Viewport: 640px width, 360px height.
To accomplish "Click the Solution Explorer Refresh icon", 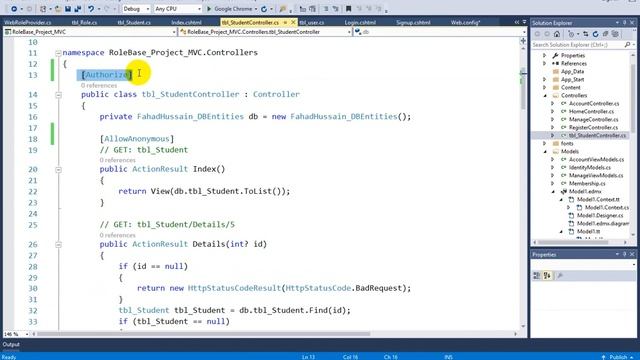I will click(596, 34).
